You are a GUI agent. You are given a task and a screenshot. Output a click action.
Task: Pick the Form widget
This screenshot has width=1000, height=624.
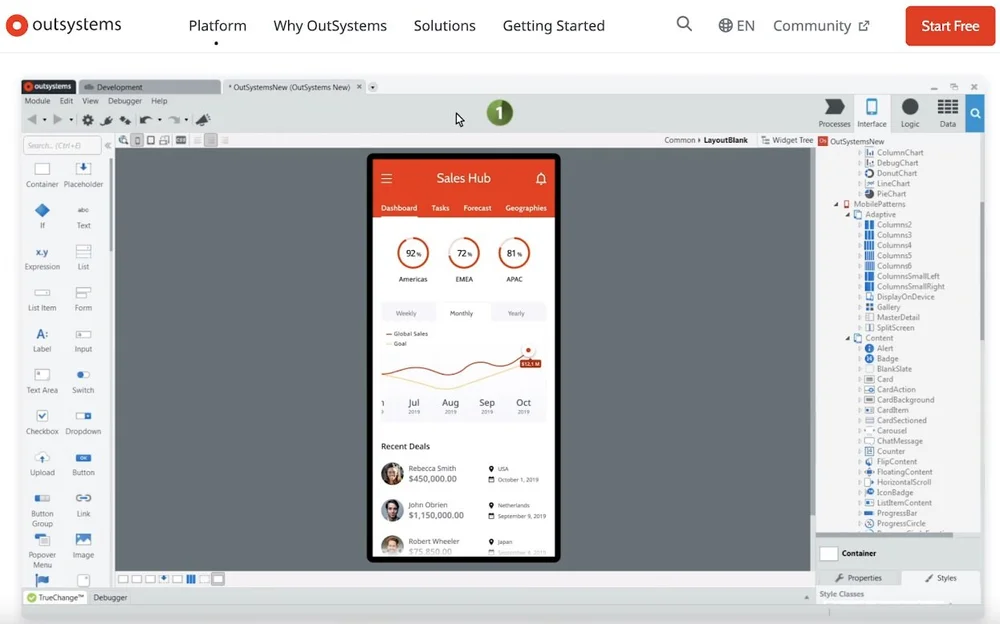pyautogui.click(x=83, y=298)
